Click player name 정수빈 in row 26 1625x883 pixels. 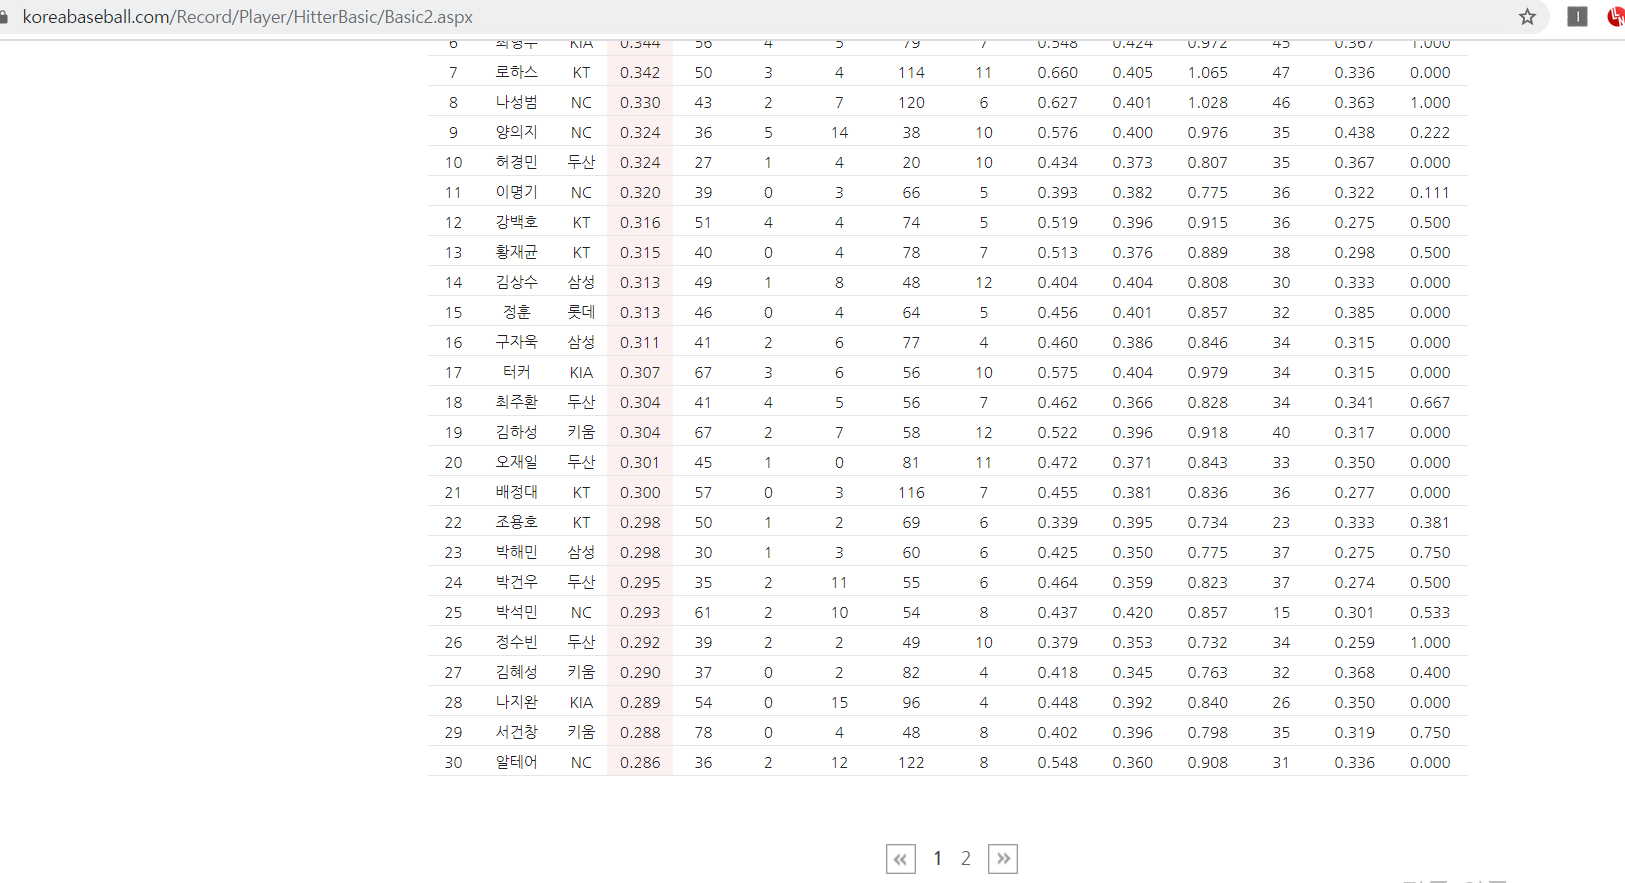[517, 642]
